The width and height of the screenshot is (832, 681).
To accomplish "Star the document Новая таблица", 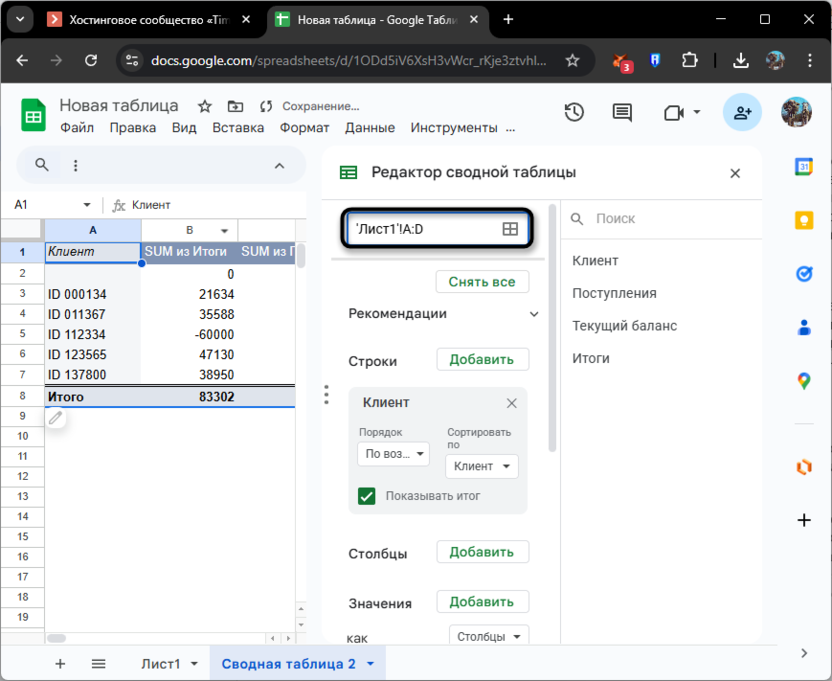I will [205, 106].
